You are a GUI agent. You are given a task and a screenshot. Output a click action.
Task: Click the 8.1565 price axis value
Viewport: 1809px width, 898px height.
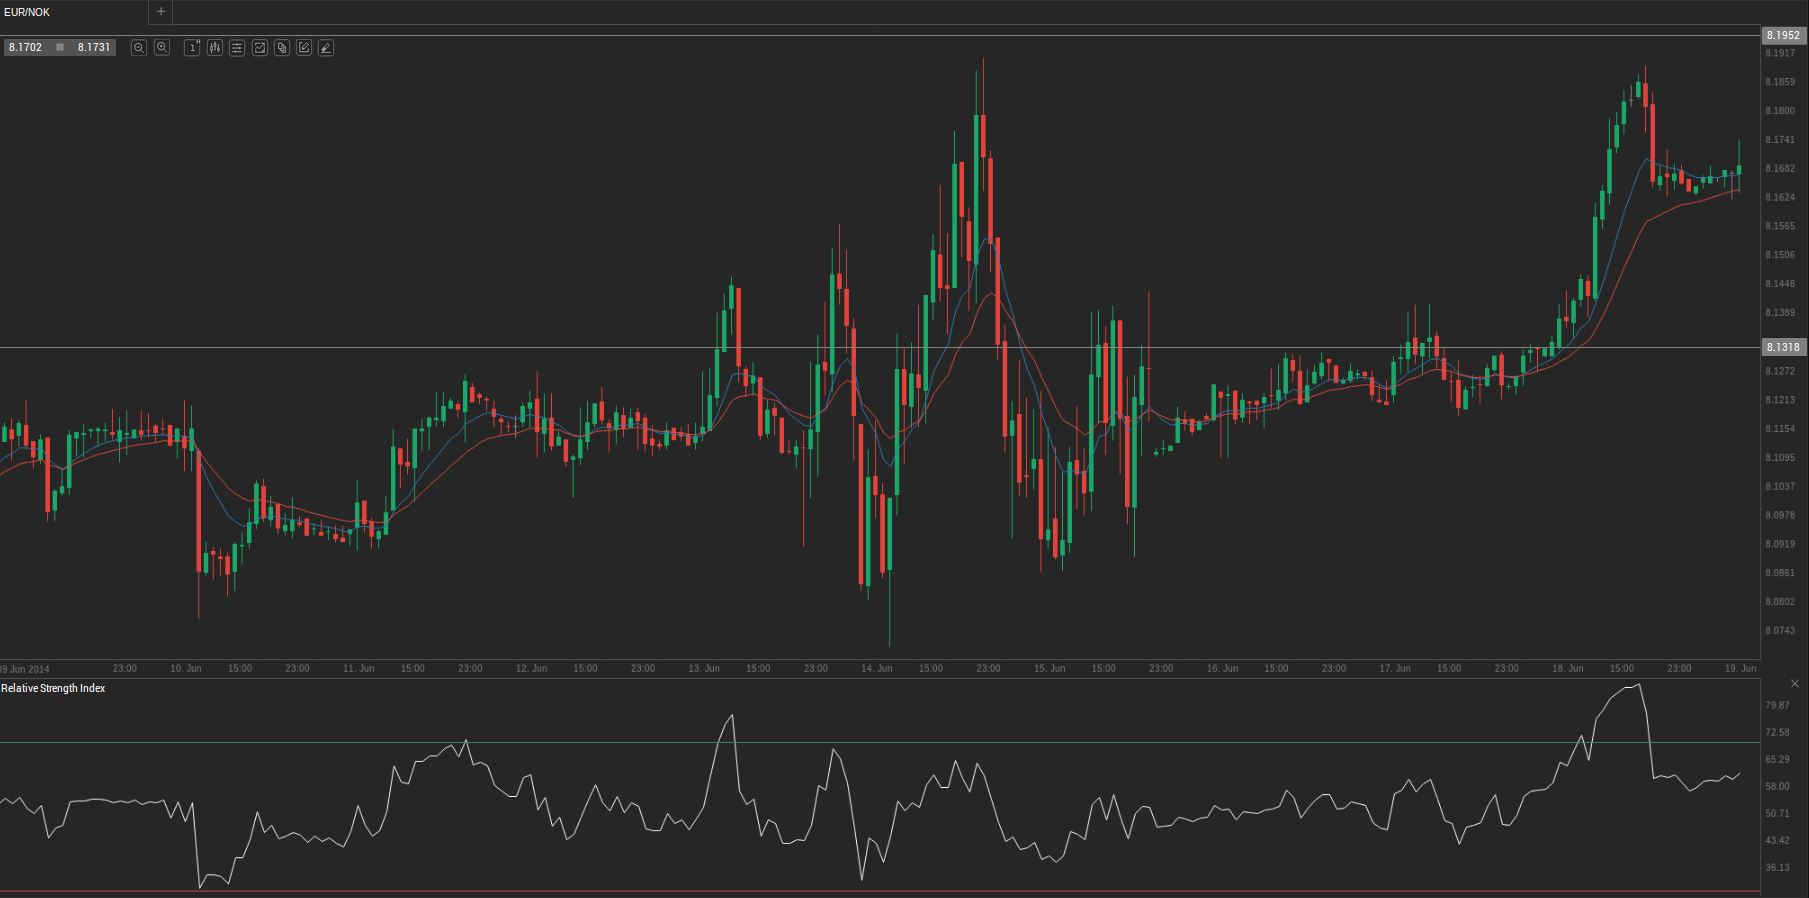coord(1780,226)
